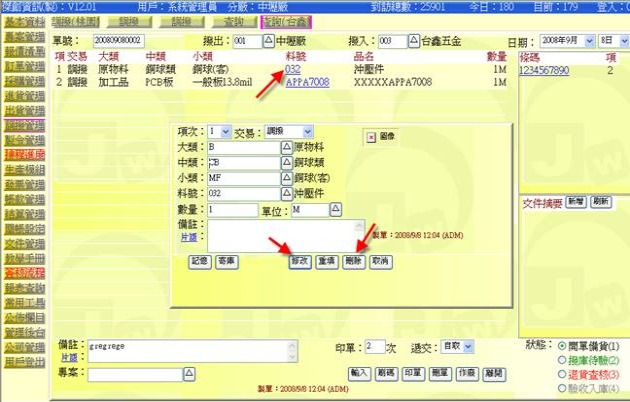
Task: Click the 修改 button
Action: pos(299,260)
